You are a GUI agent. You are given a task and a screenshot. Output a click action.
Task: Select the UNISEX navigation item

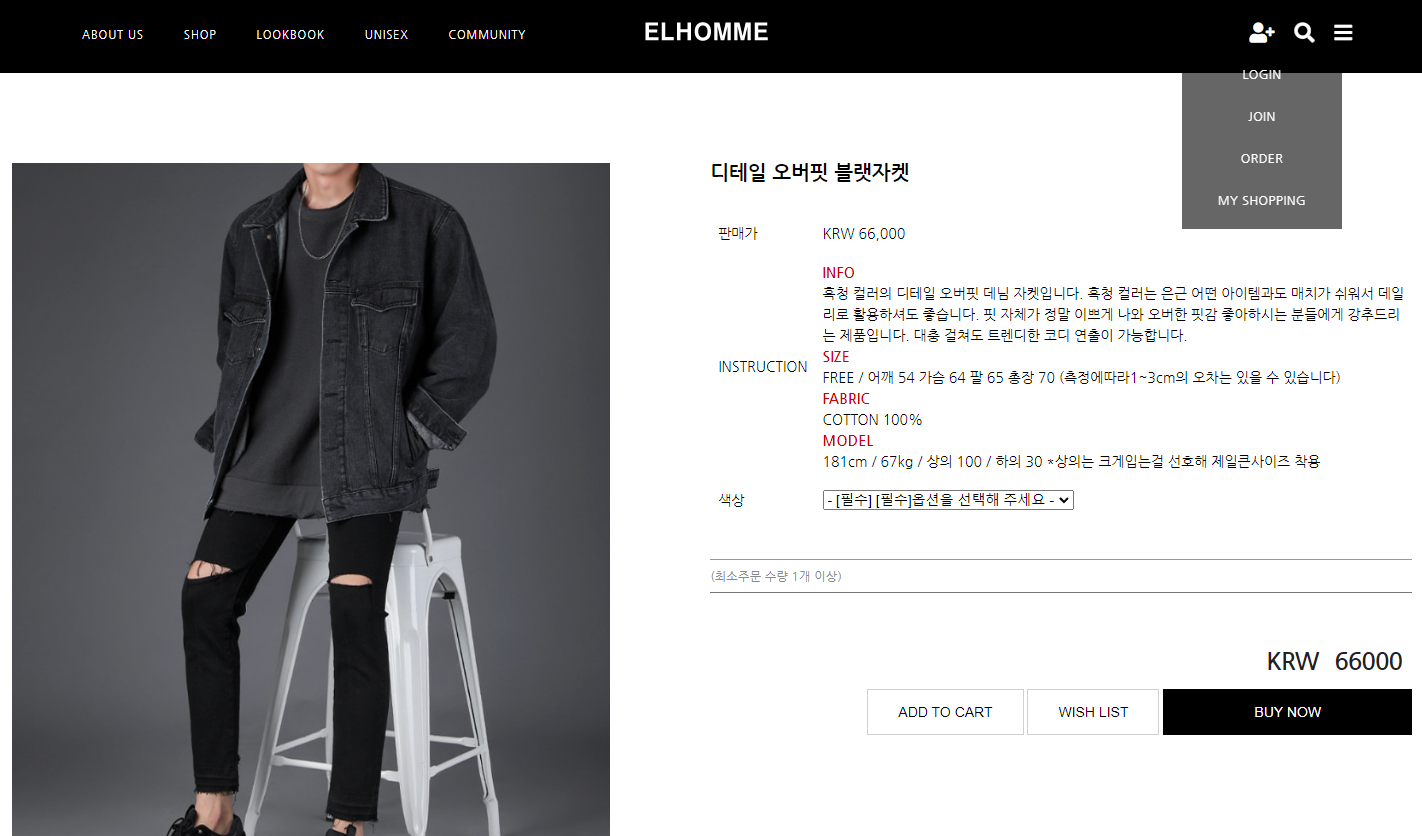tap(386, 35)
